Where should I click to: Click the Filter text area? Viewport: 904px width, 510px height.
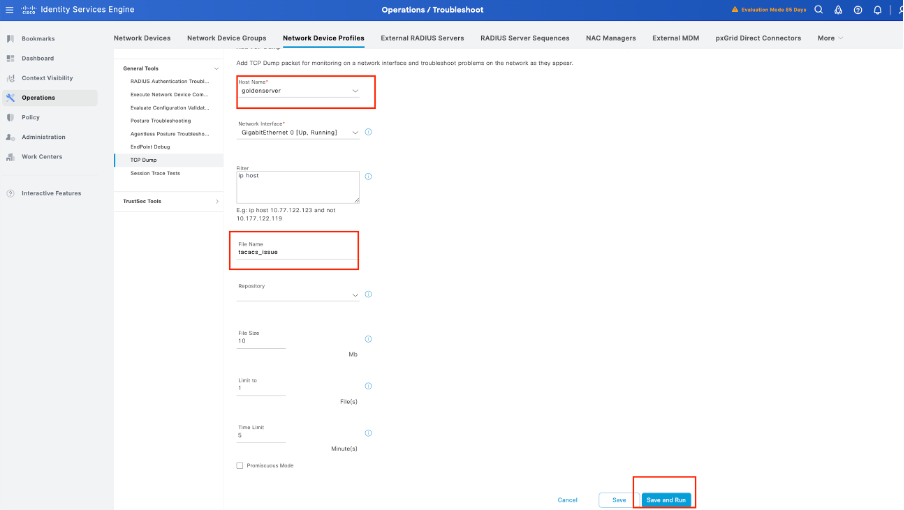(x=298, y=187)
